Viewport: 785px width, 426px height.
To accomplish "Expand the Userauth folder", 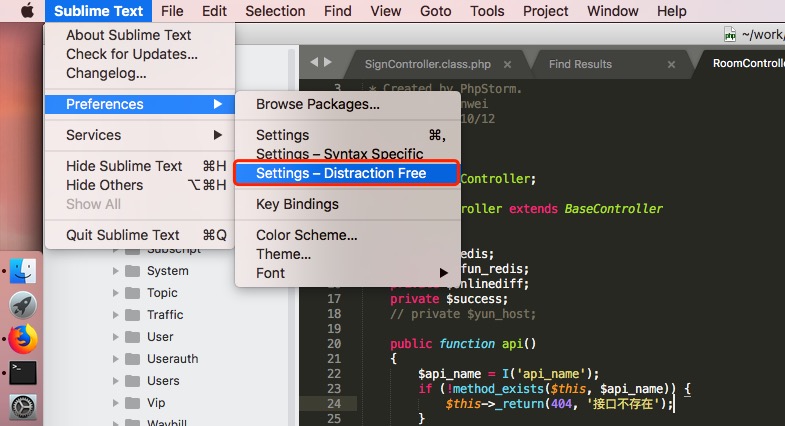I will click(x=115, y=359).
